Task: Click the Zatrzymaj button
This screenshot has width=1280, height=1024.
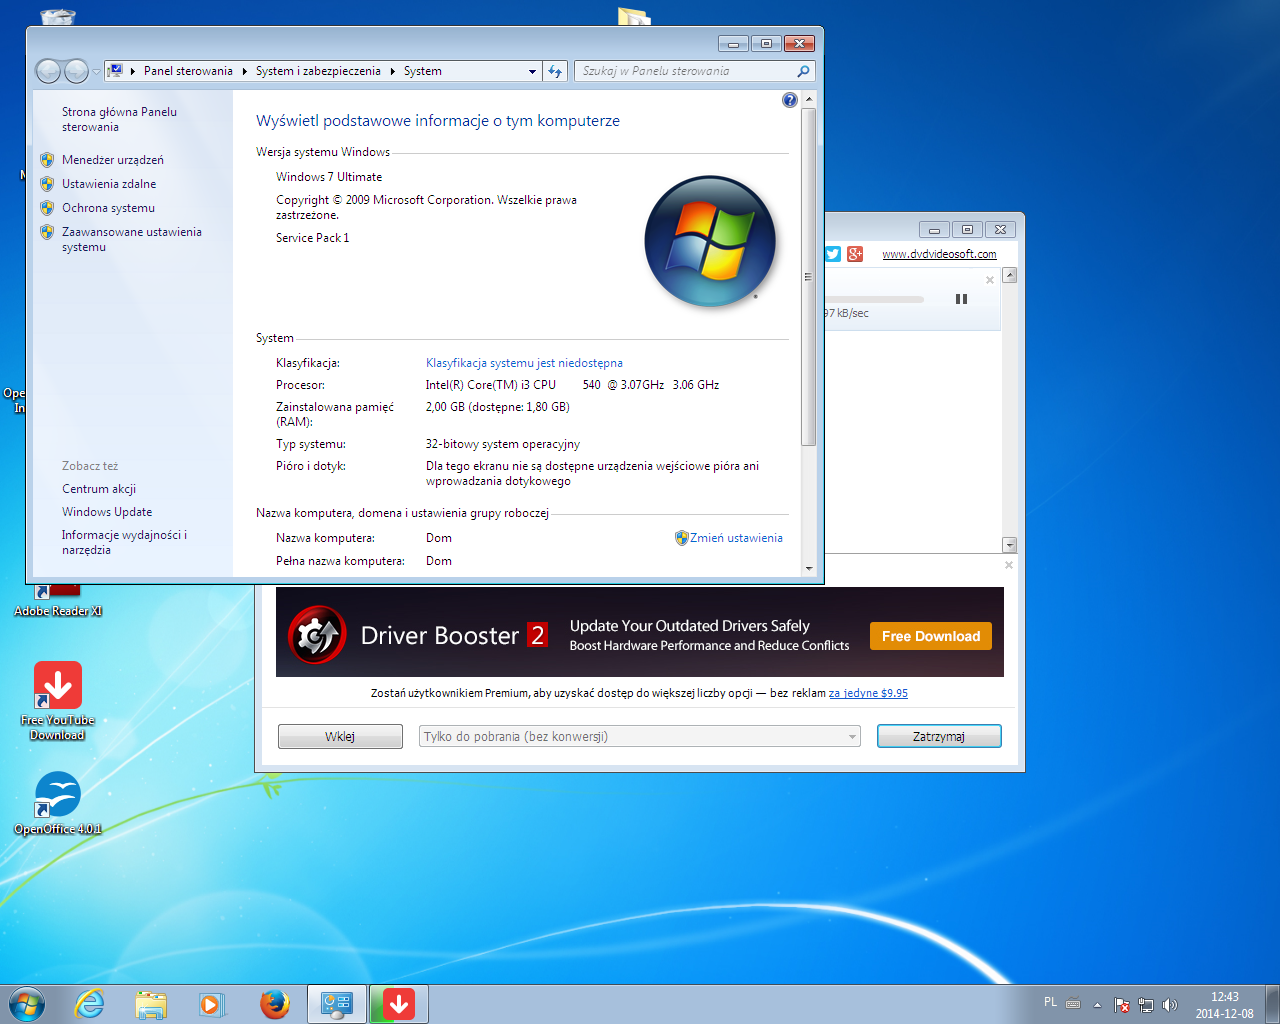Action: click(939, 737)
